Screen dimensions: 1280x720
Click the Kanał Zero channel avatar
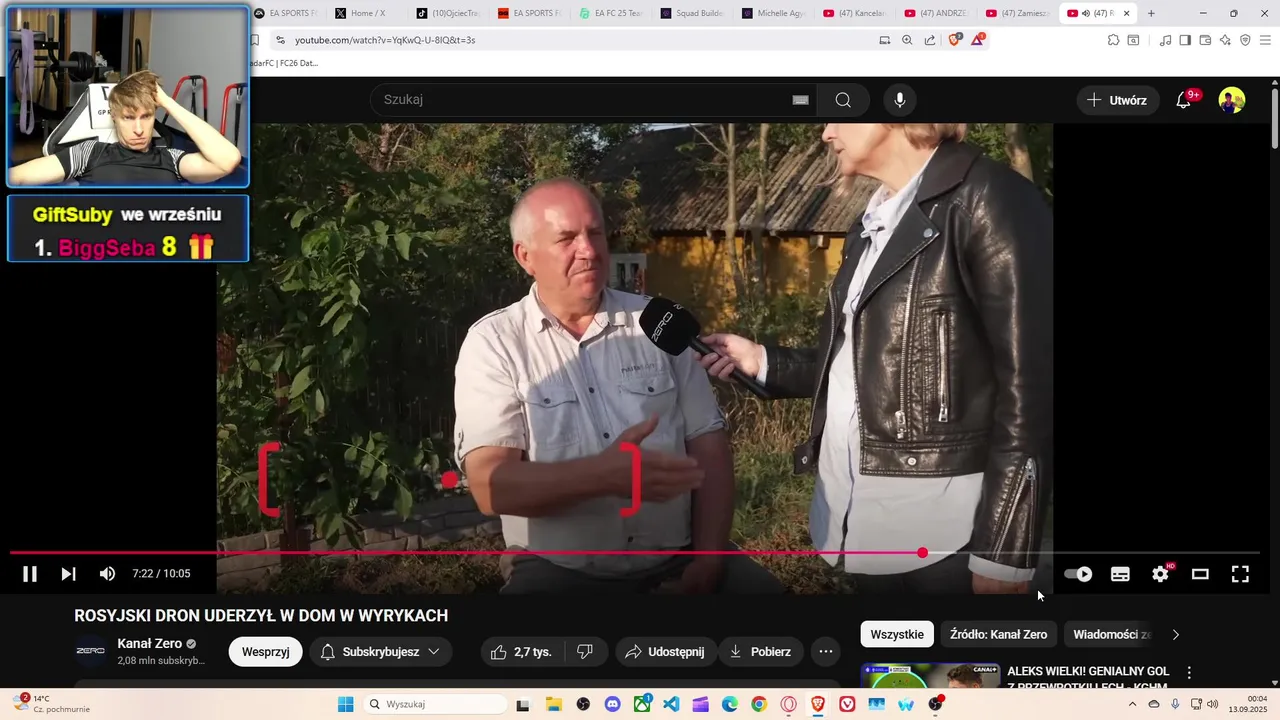[91, 651]
